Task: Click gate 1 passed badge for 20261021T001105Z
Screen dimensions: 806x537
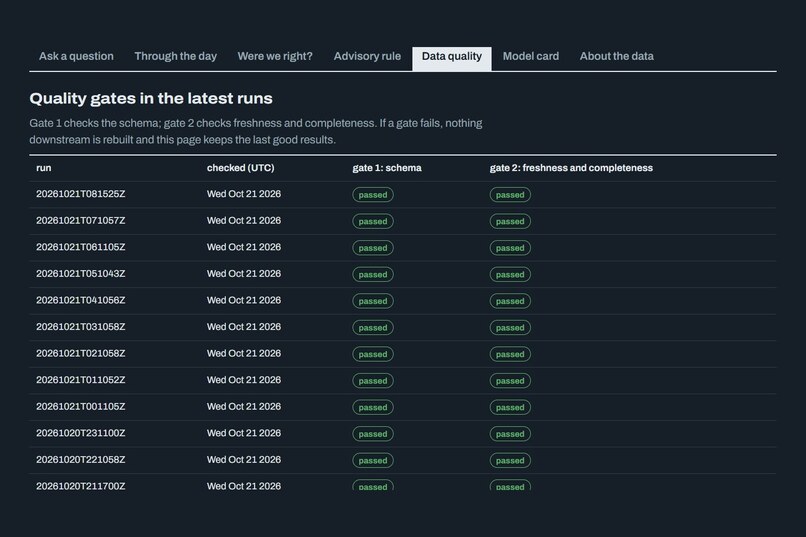Action: pyautogui.click(x=373, y=408)
